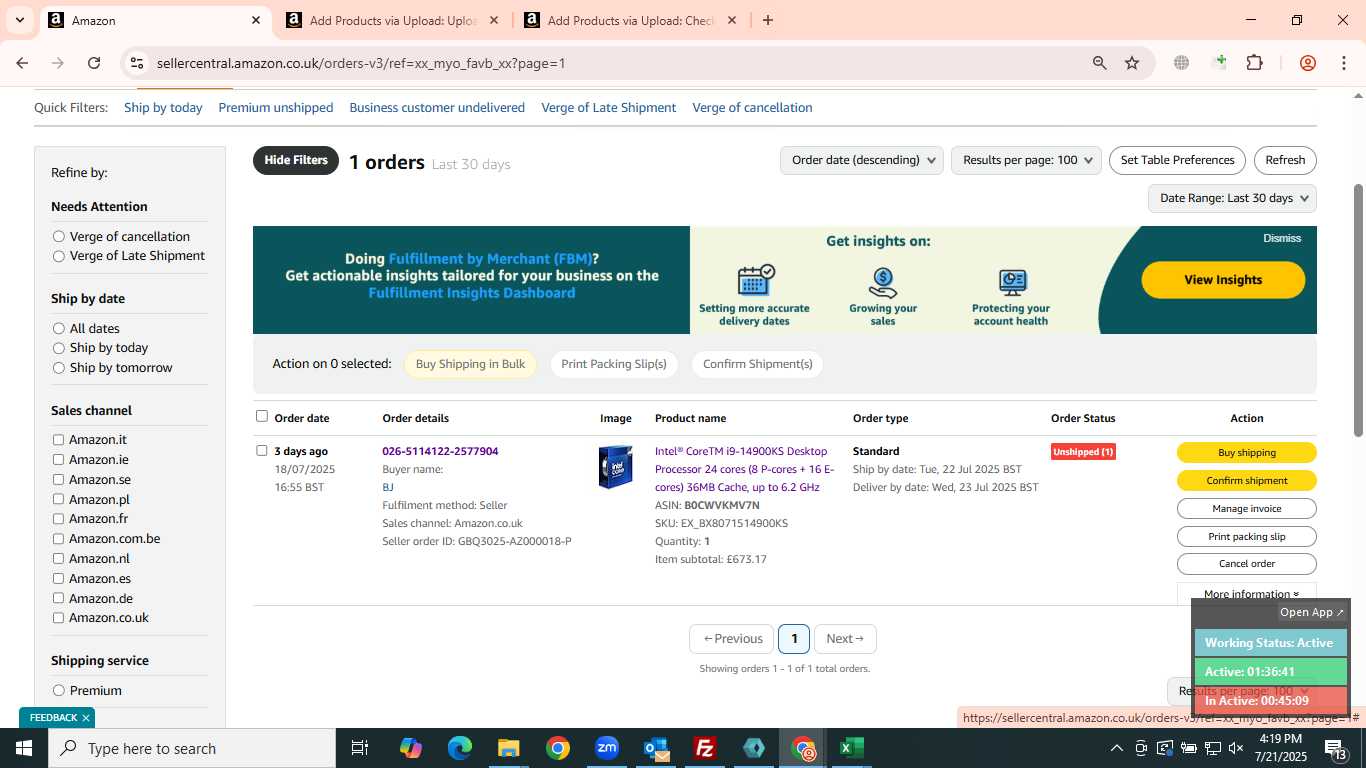Click the Intel processor product thumbnail
Screen dimensions: 1366x768
click(x=616, y=467)
